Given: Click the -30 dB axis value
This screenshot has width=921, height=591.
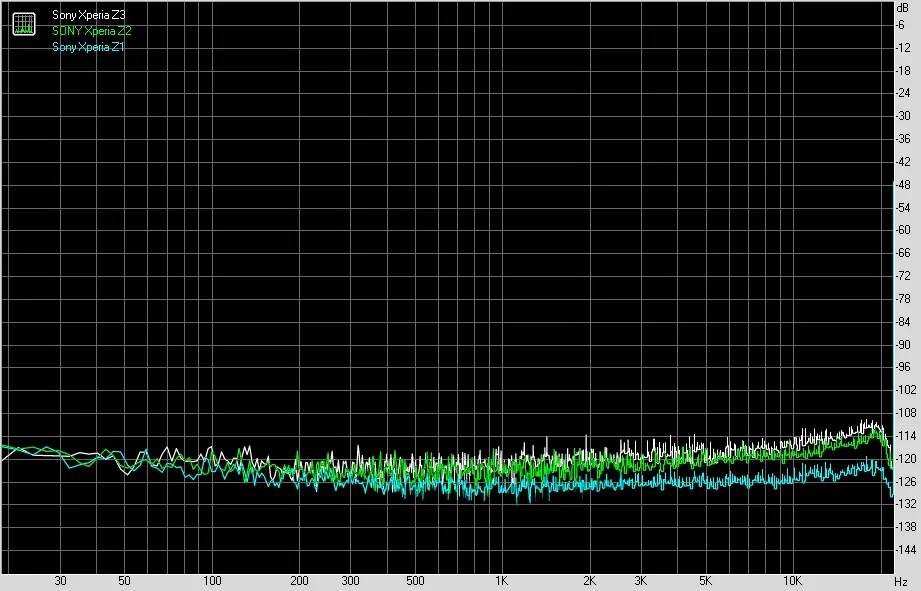Looking at the screenshot, I should click(903, 116).
